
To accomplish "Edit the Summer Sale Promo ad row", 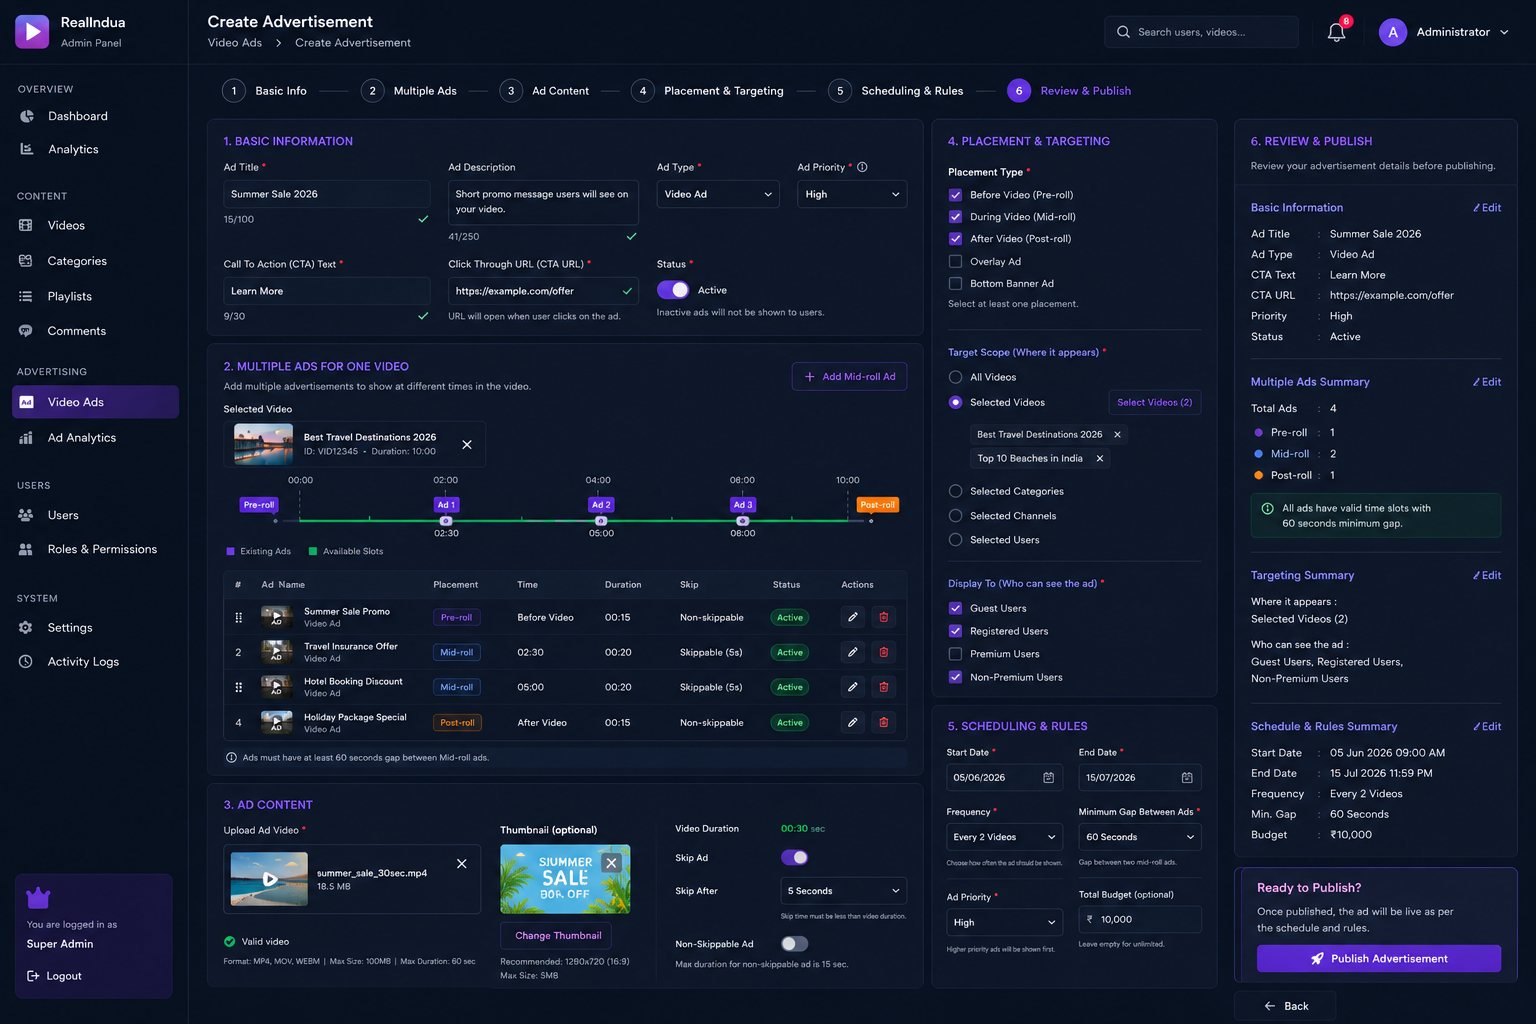I will point(852,617).
